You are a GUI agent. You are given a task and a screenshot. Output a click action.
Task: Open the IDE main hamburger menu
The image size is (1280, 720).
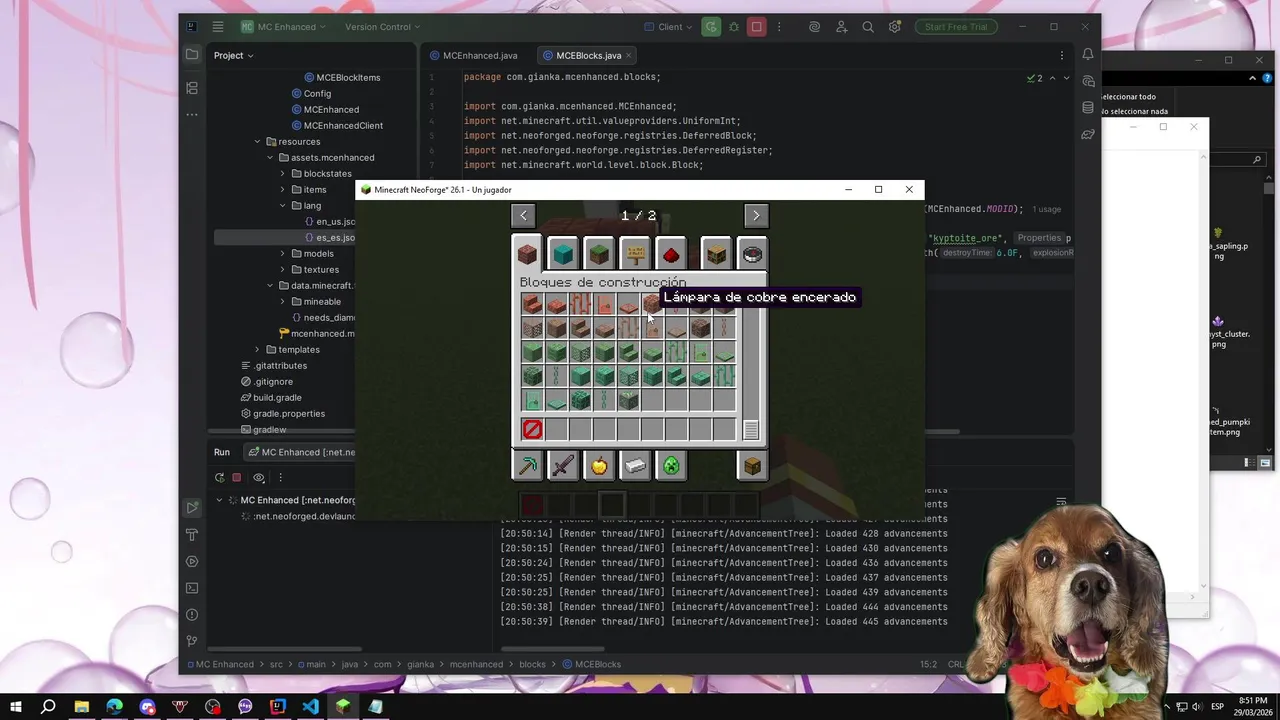(218, 27)
